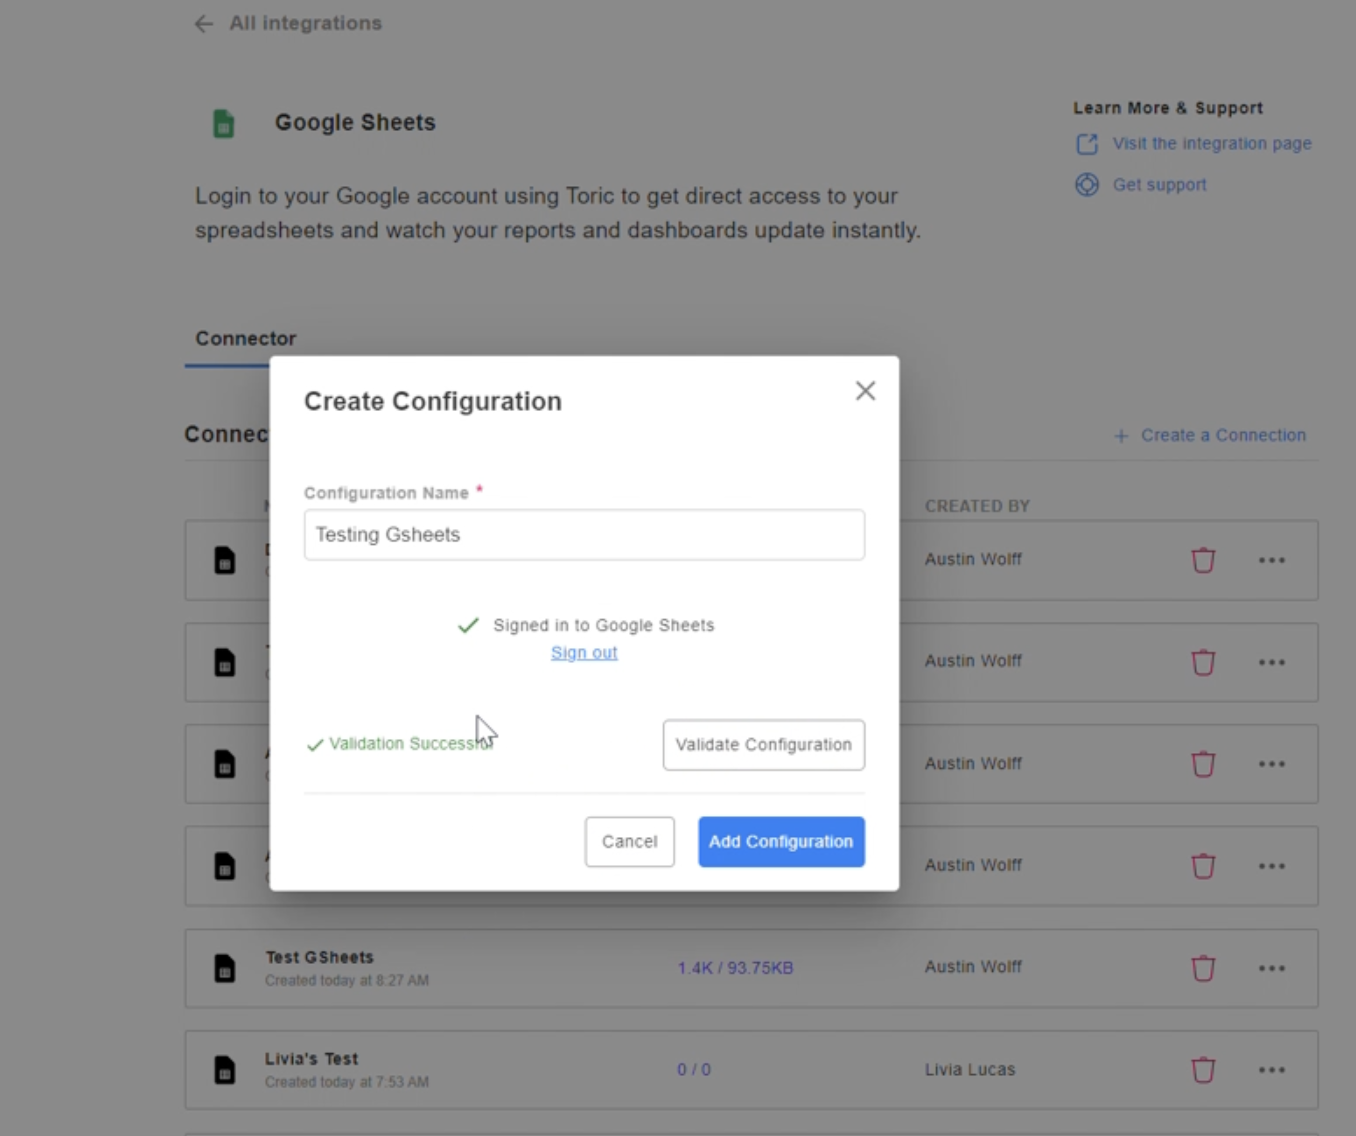This screenshot has width=1356, height=1136.
Task: Click the sheet icon of Test GSheets row
Action: pyautogui.click(x=225, y=968)
